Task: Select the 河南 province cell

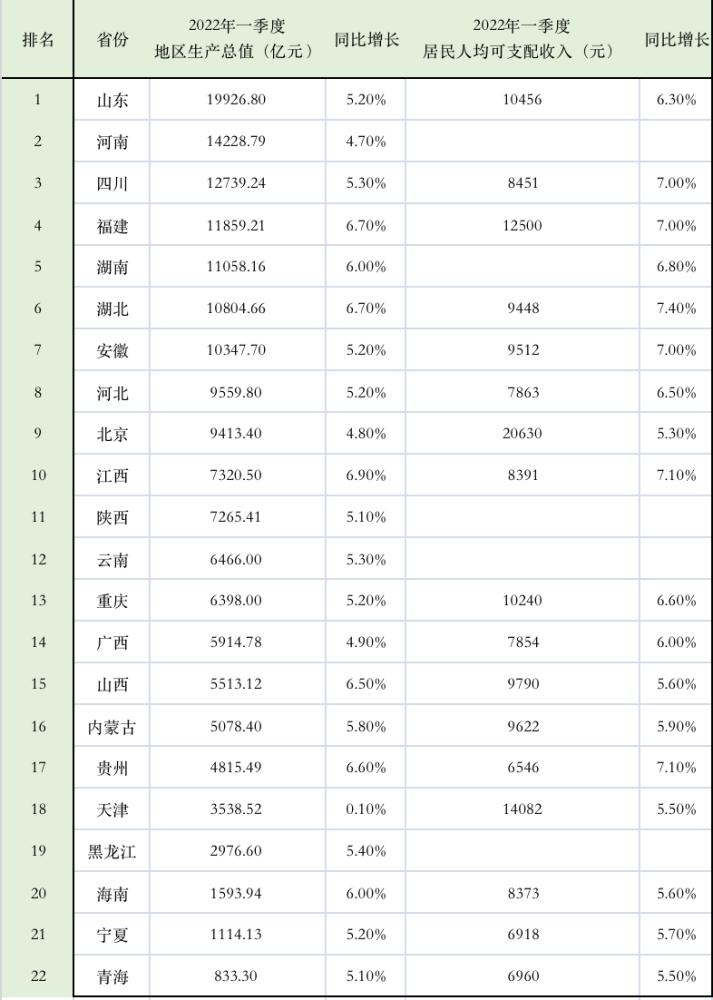Action: pos(112,142)
